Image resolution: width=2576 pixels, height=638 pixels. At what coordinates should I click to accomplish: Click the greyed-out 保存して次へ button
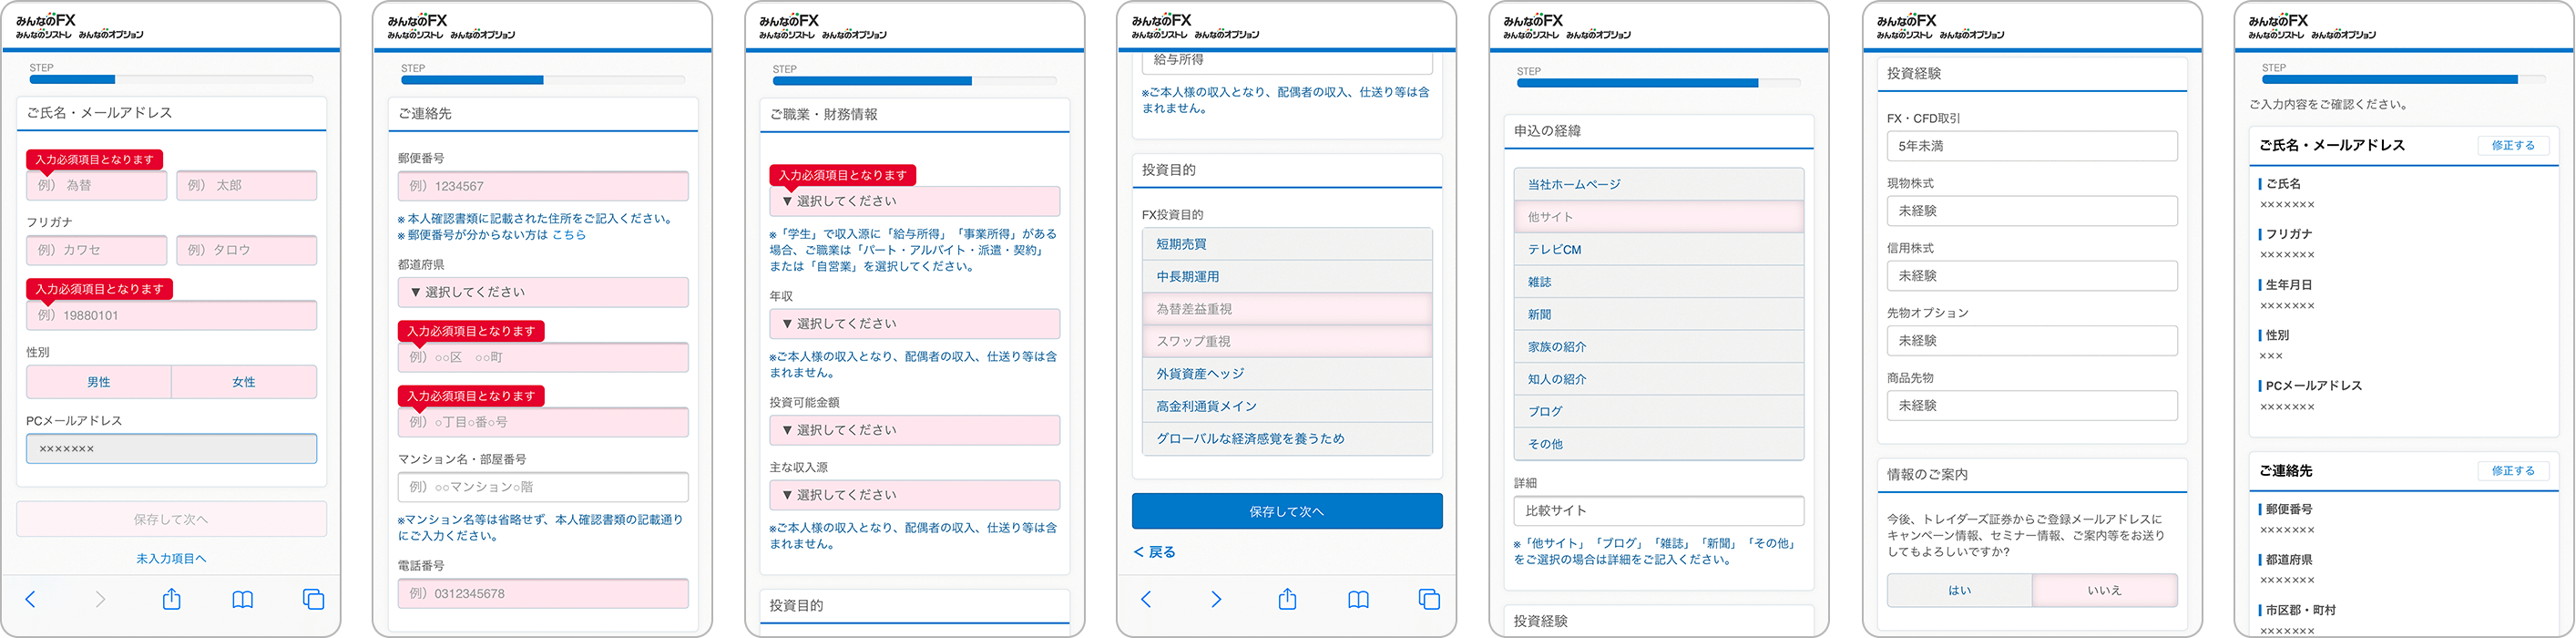pyautogui.click(x=171, y=519)
